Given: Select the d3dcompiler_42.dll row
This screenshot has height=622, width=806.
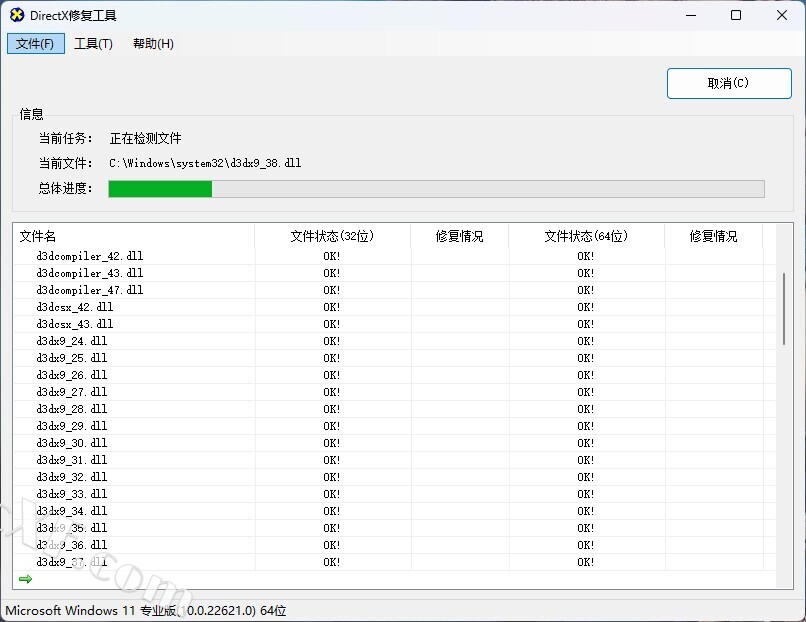Looking at the screenshot, I should (394, 256).
